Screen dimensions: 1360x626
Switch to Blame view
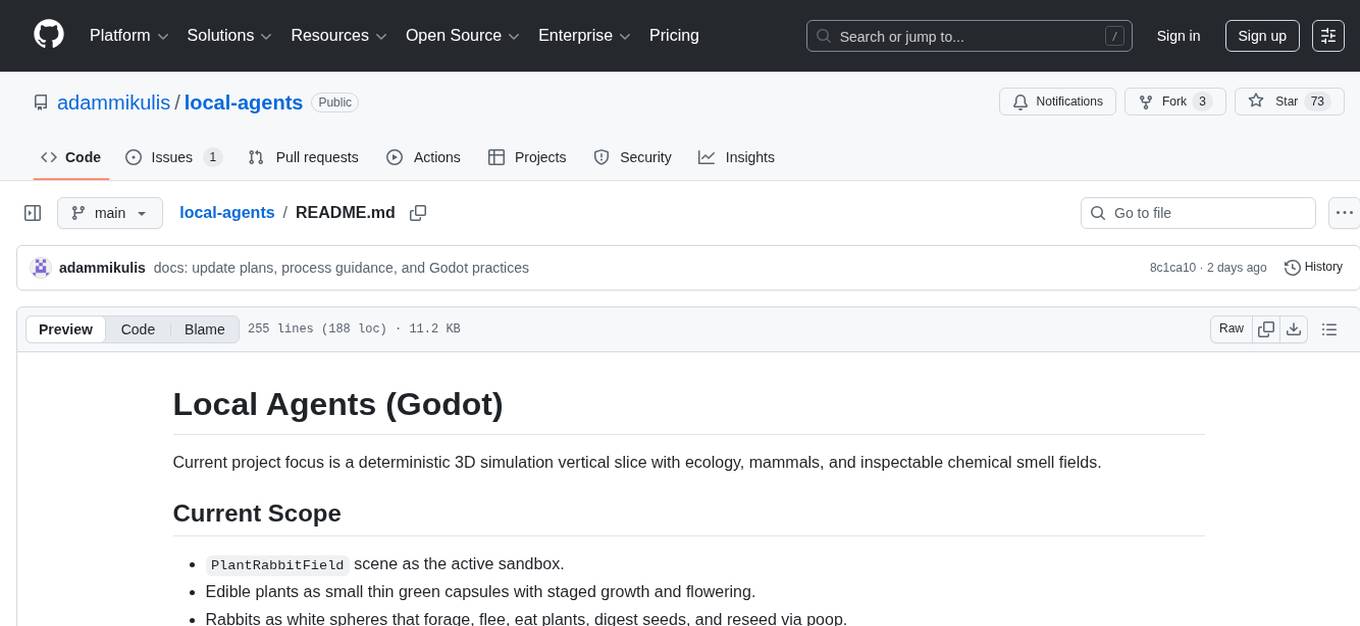pyautogui.click(x=204, y=329)
